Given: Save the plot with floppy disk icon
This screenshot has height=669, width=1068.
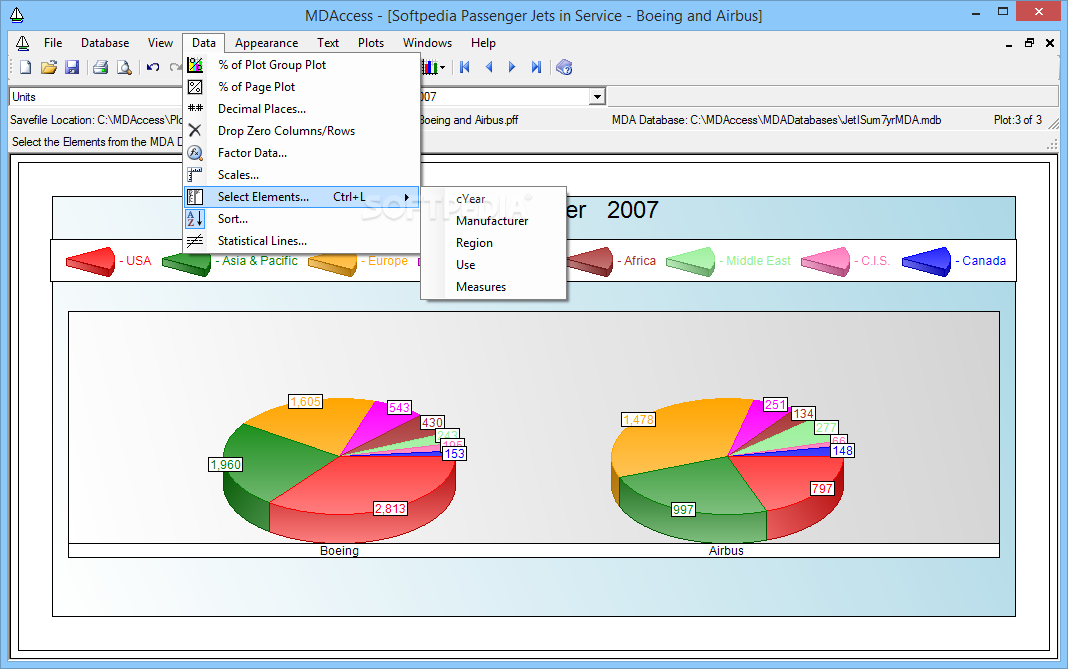Looking at the screenshot, I should pyautogui.click(x=72, y=67).
